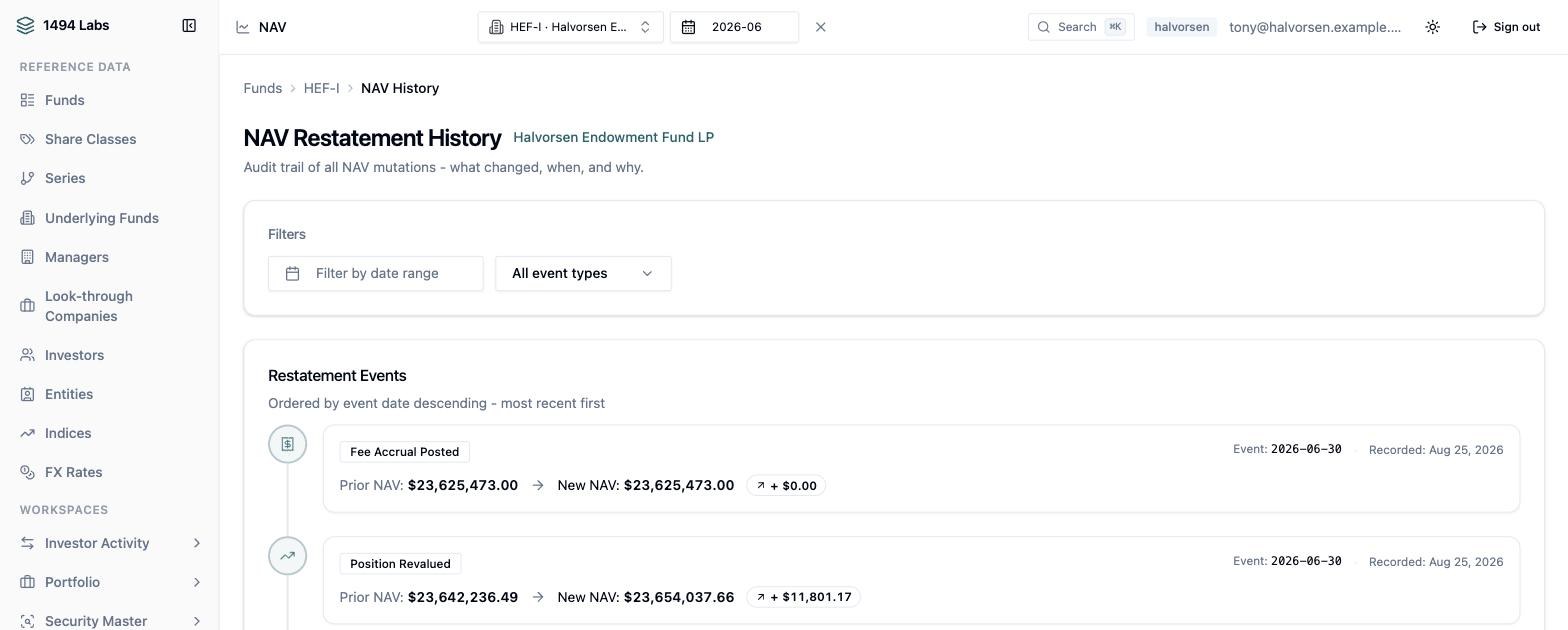The height and width of the screenshot is (630, 1568).
Task: Click the Security Master scan icon
Action: tap(27, 621)
